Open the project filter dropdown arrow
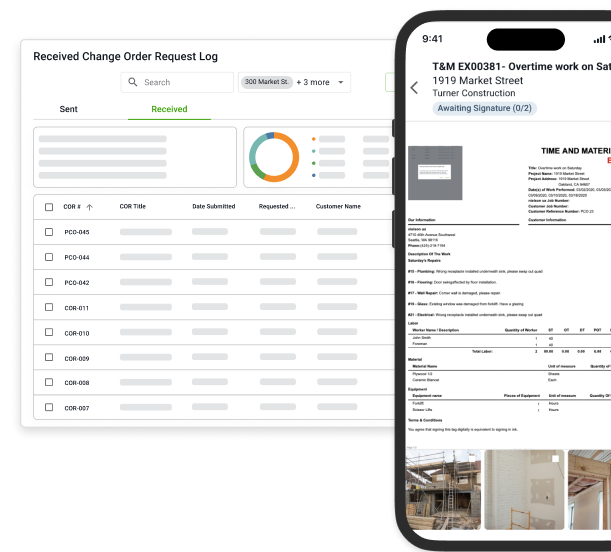The height and width of the screenshot is (552, 611). tap(342, 83)
